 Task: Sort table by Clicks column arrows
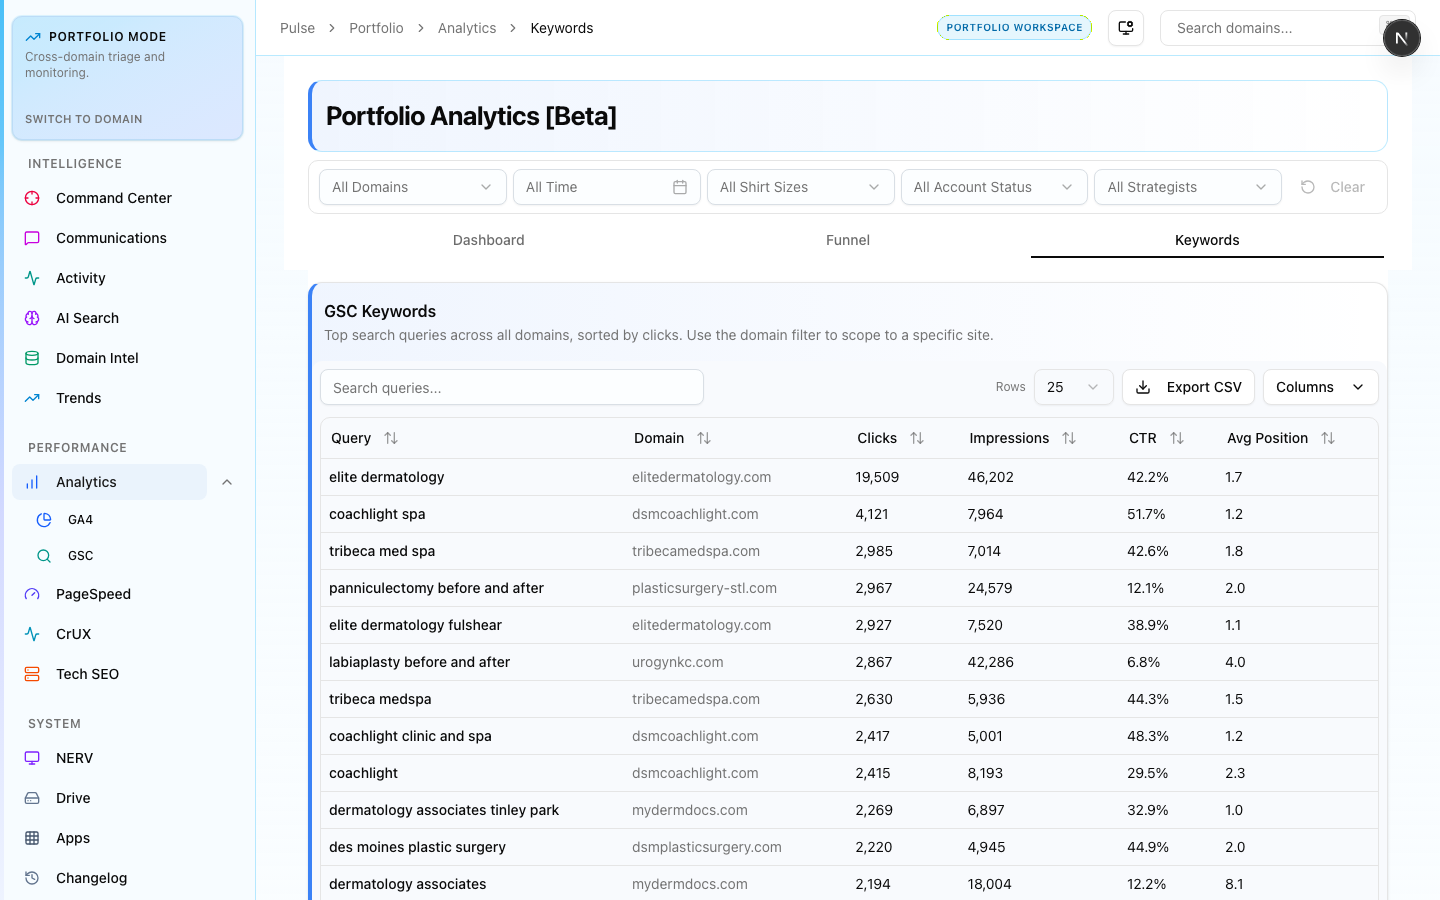coord(917,438)
